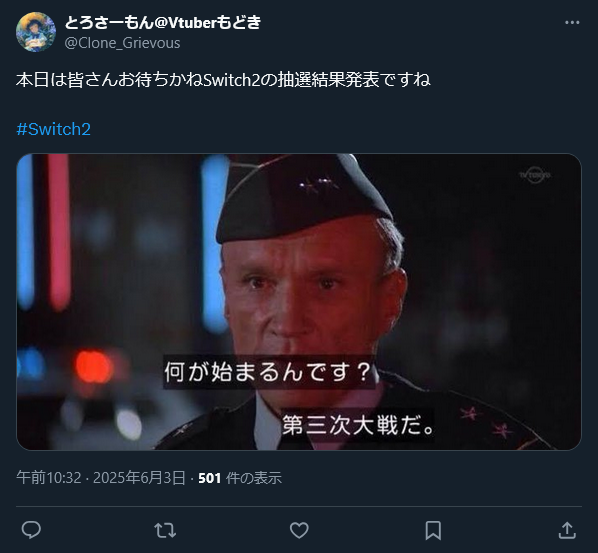
Task: Click the pink neon light in the image
Action: point(59,231)
